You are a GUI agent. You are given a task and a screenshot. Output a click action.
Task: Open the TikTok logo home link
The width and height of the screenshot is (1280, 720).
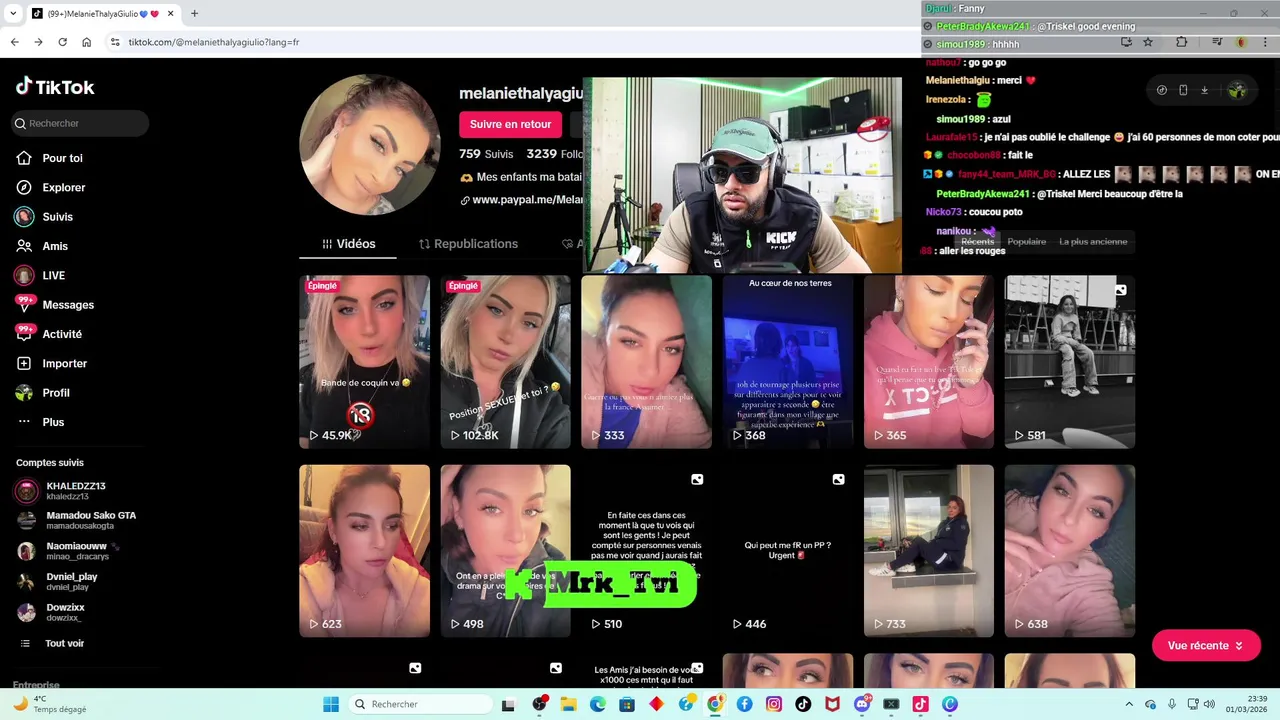(x=55, y=87)
